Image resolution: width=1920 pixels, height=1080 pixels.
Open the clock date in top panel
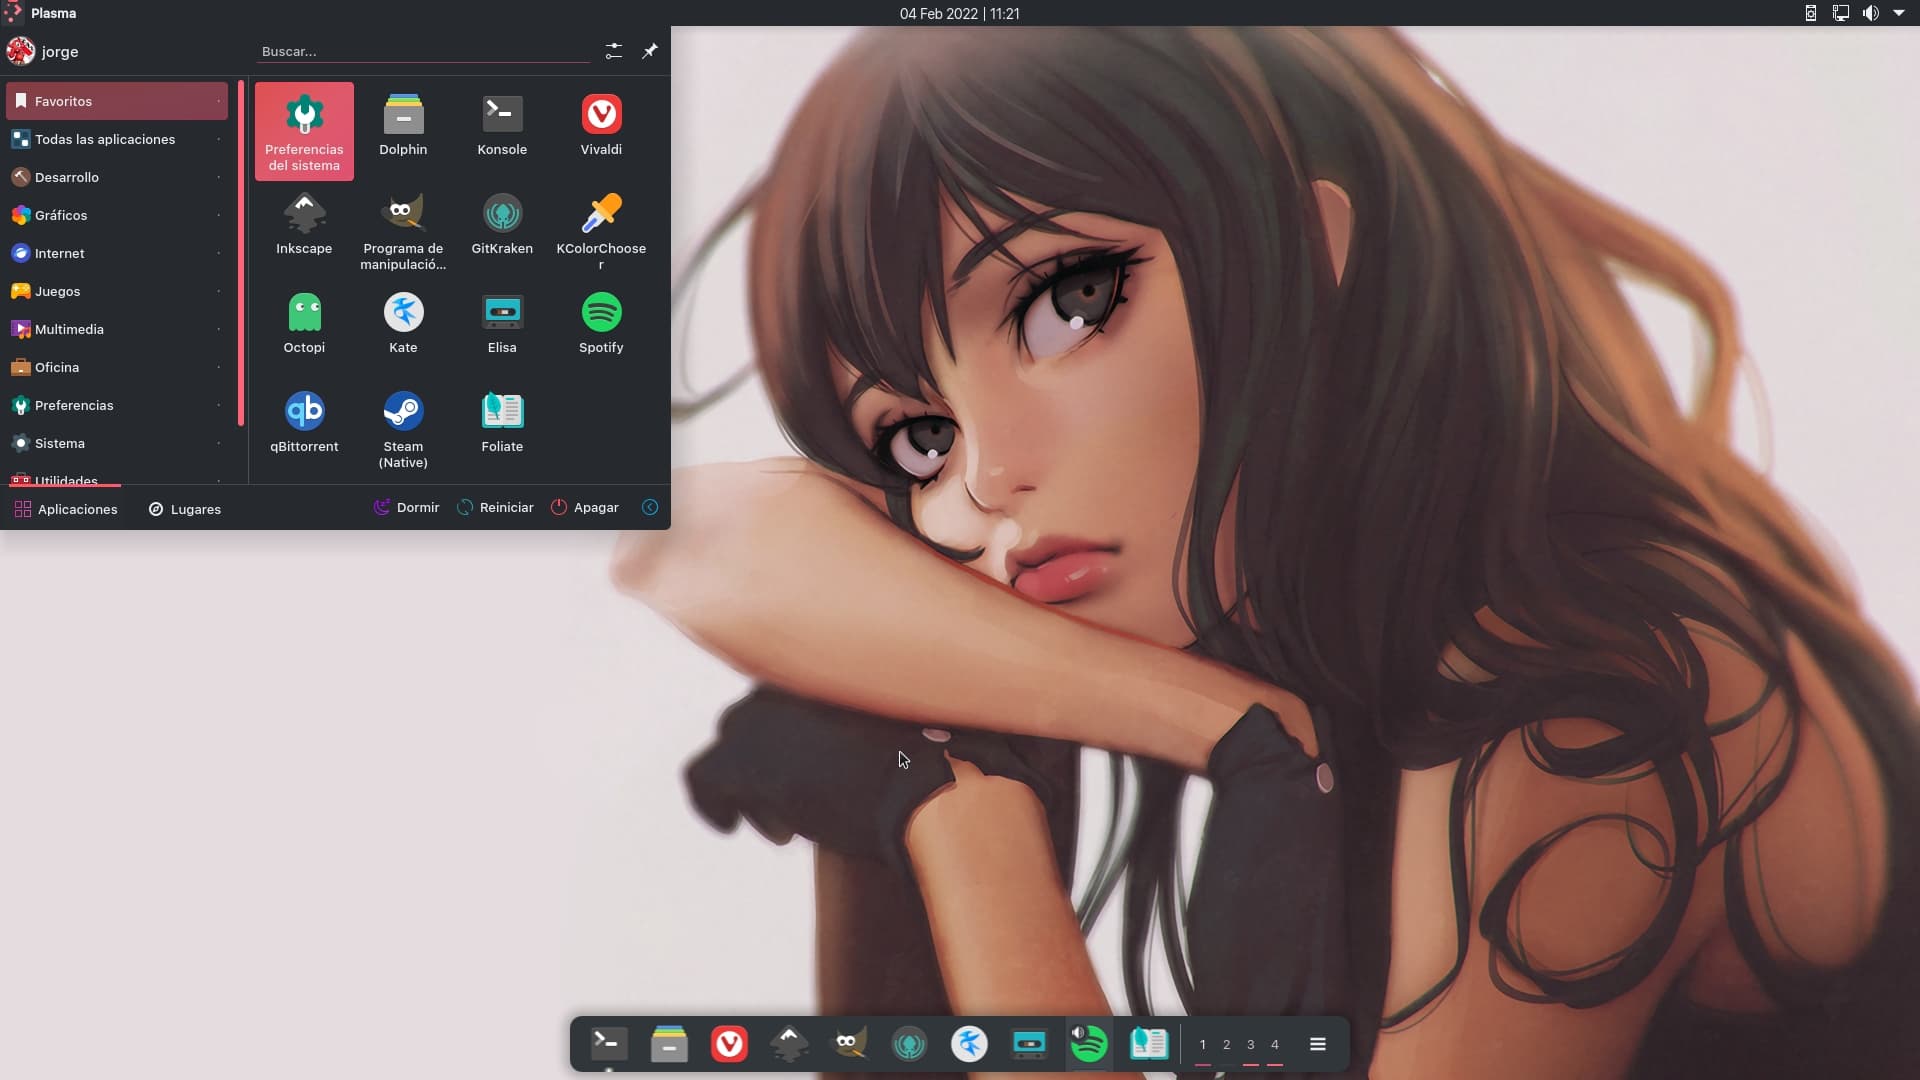pyautogui.click(x=960, y=14)
